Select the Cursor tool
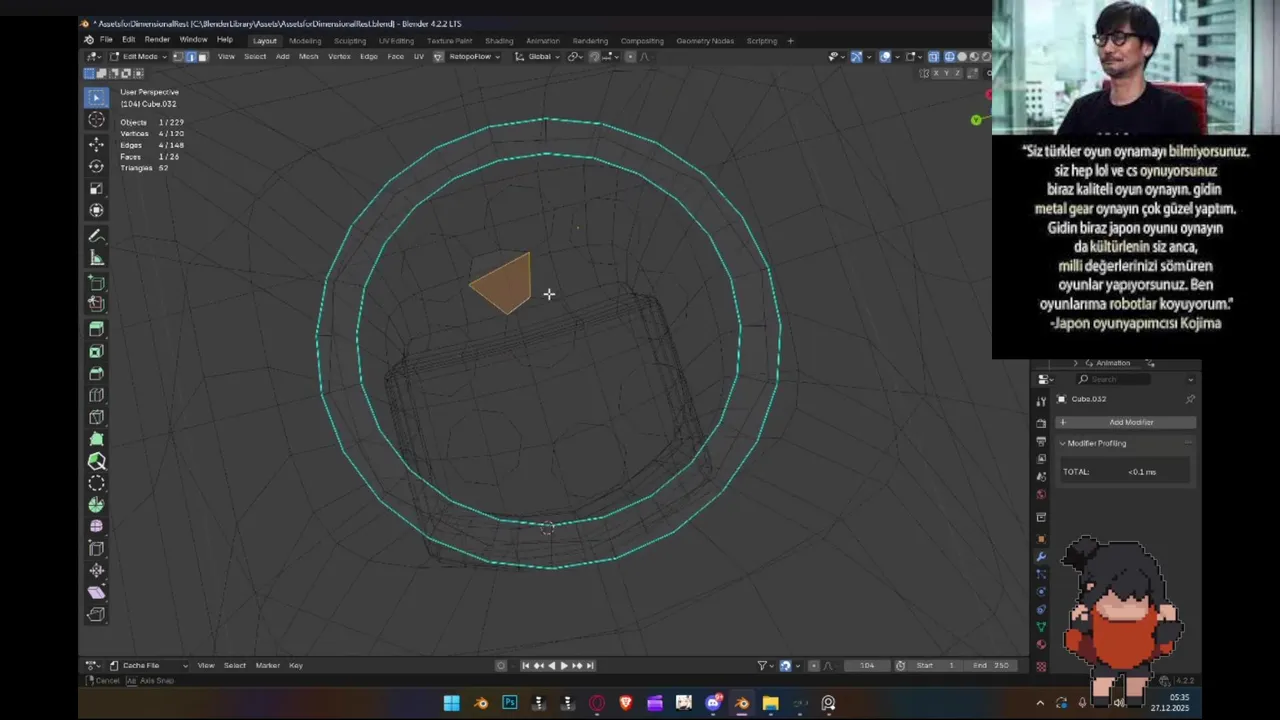 (x=96, y=120)
